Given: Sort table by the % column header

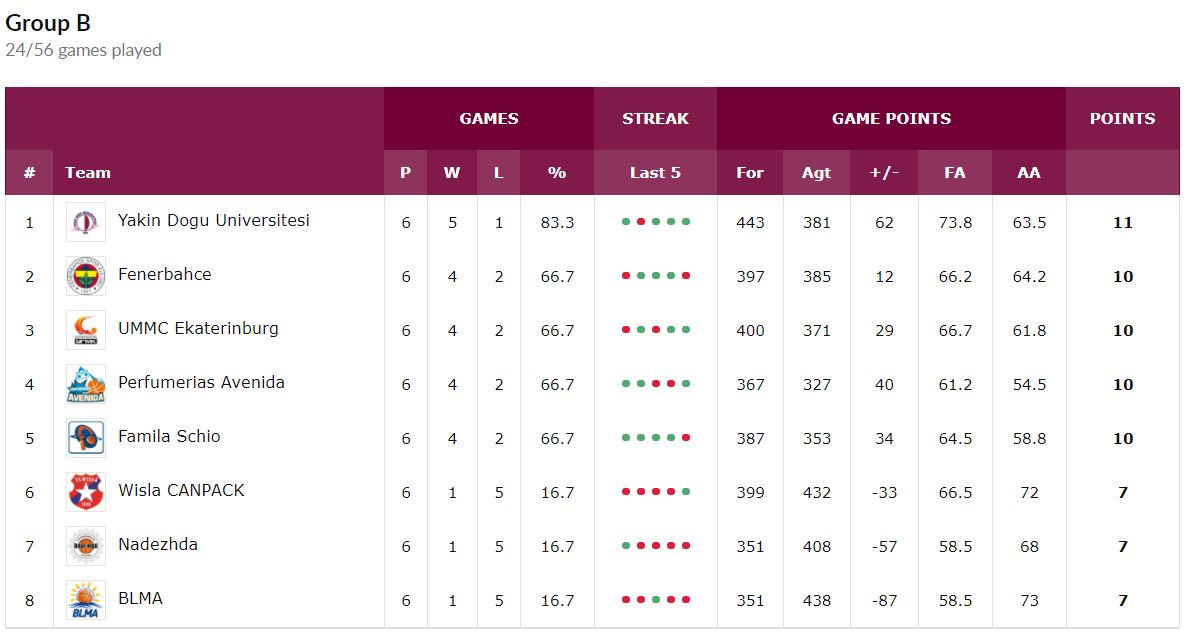Looking at the screenshot, I should point(557,173).
